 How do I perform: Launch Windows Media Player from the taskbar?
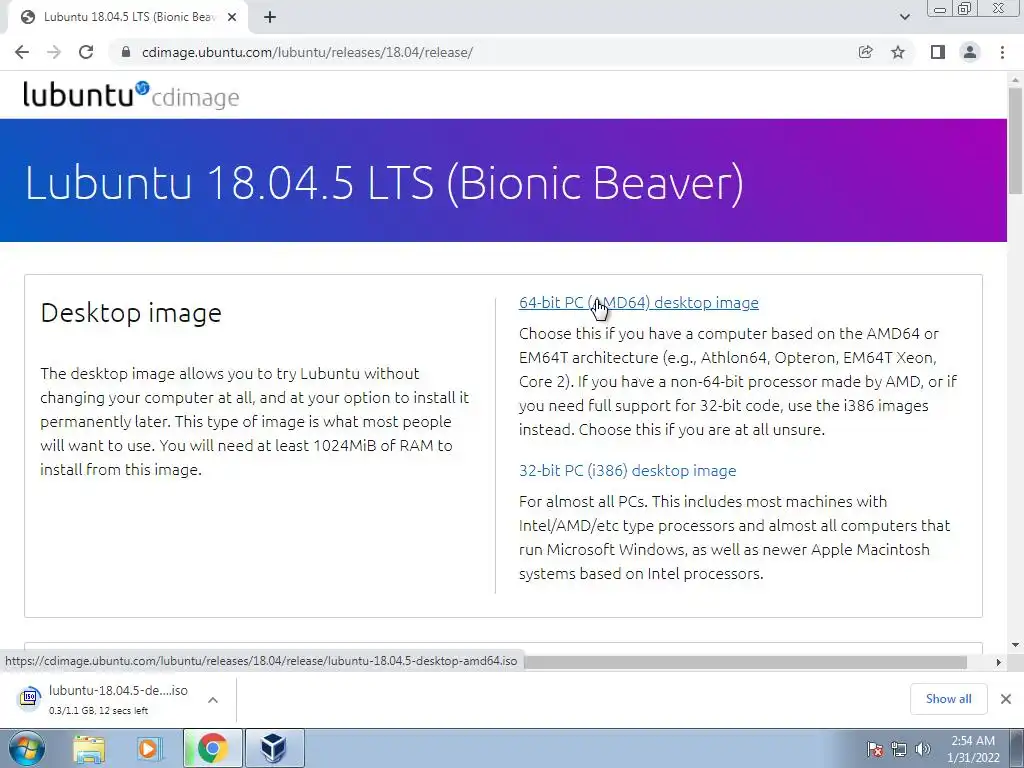click(x=149, y=748)
